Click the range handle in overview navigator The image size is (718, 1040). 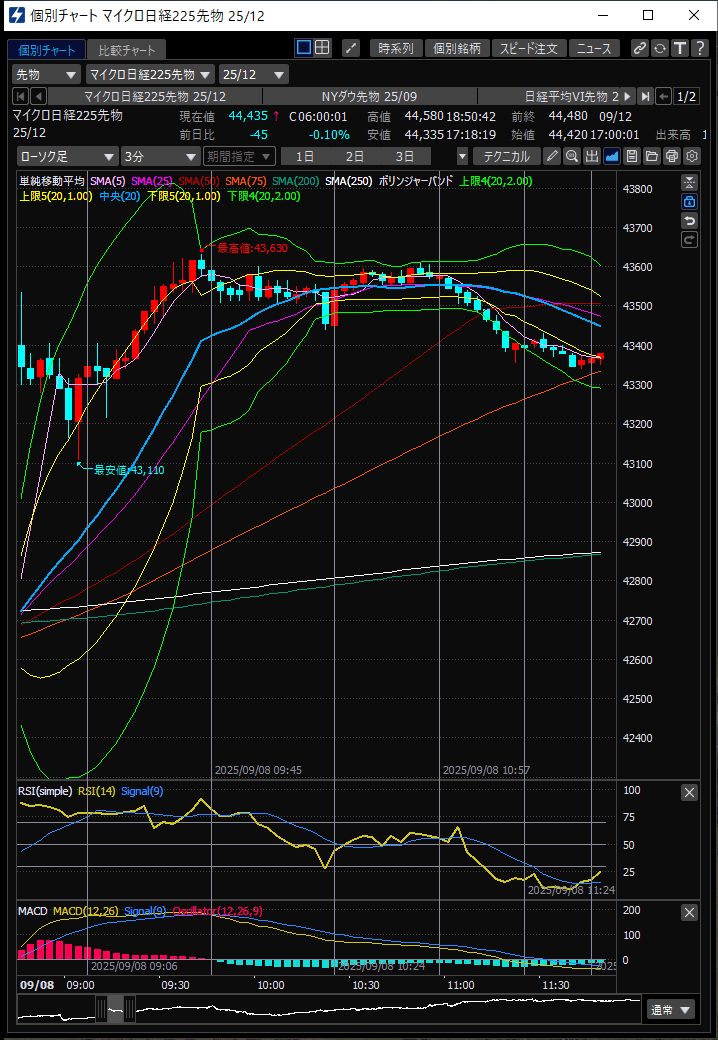tap(116, 1009)
